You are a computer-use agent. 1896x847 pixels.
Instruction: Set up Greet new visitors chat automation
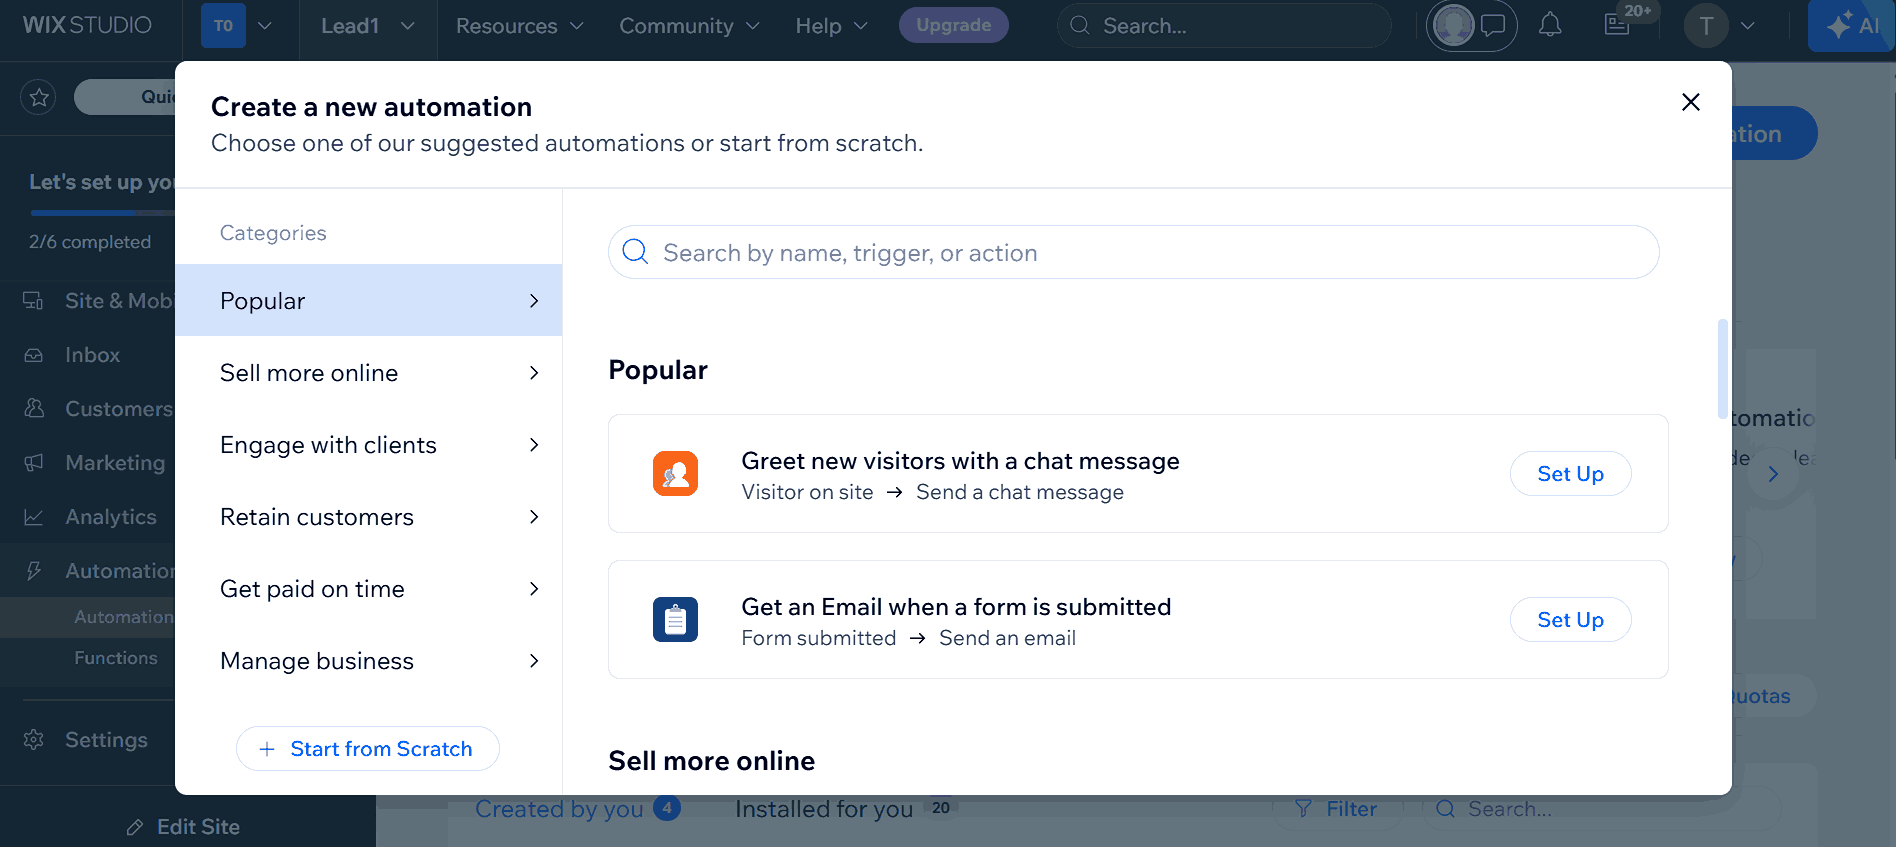click(x=1570, y=474)
